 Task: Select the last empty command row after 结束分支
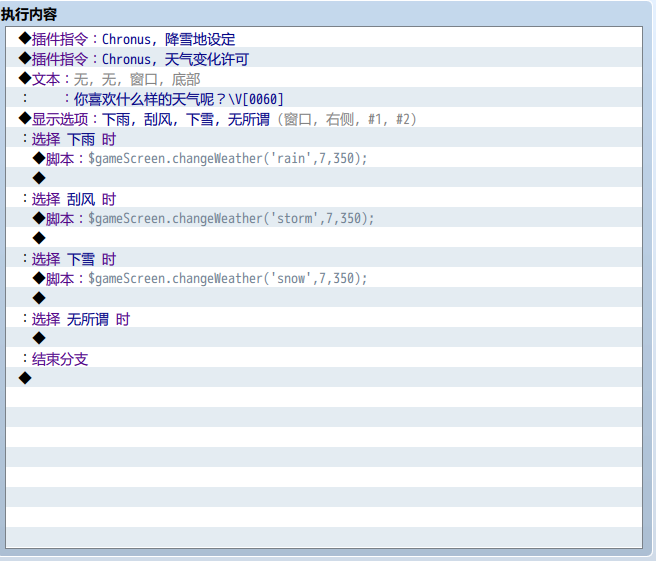(x=324, y=379)
